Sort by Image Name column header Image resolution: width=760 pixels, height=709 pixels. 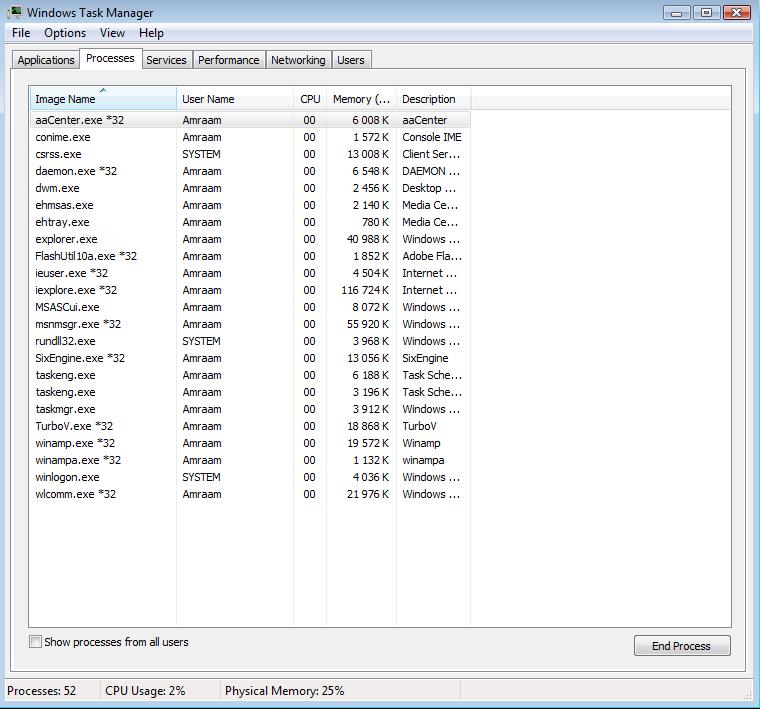(103, 99)
